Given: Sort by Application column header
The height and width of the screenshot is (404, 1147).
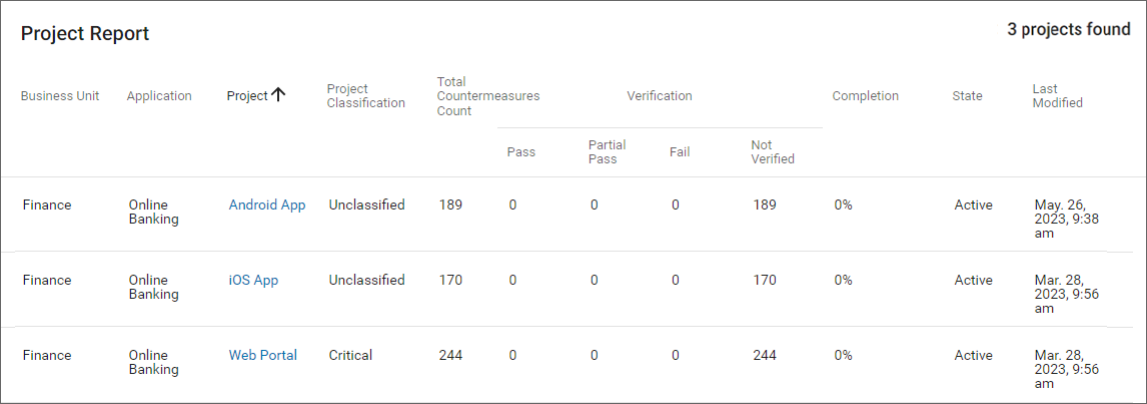Looking at the screenshot, I should [159, 96].
